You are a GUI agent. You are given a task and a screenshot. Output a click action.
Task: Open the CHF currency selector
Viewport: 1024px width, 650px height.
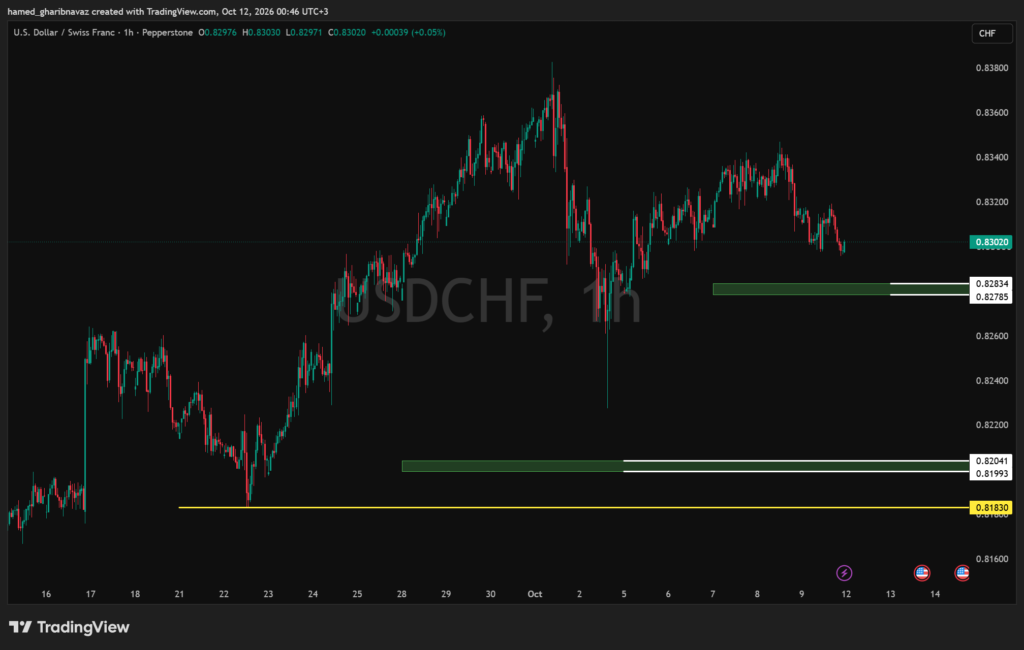[x=991, y=33]
